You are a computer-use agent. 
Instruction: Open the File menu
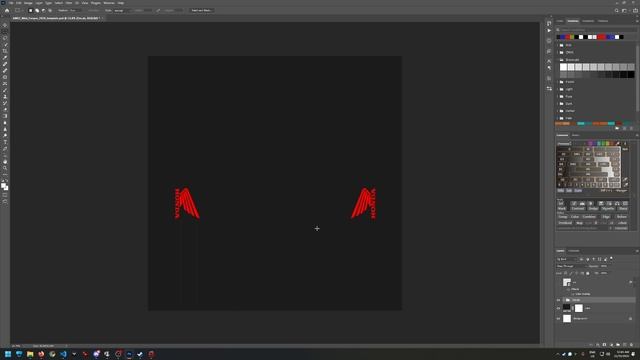point(11,3)
